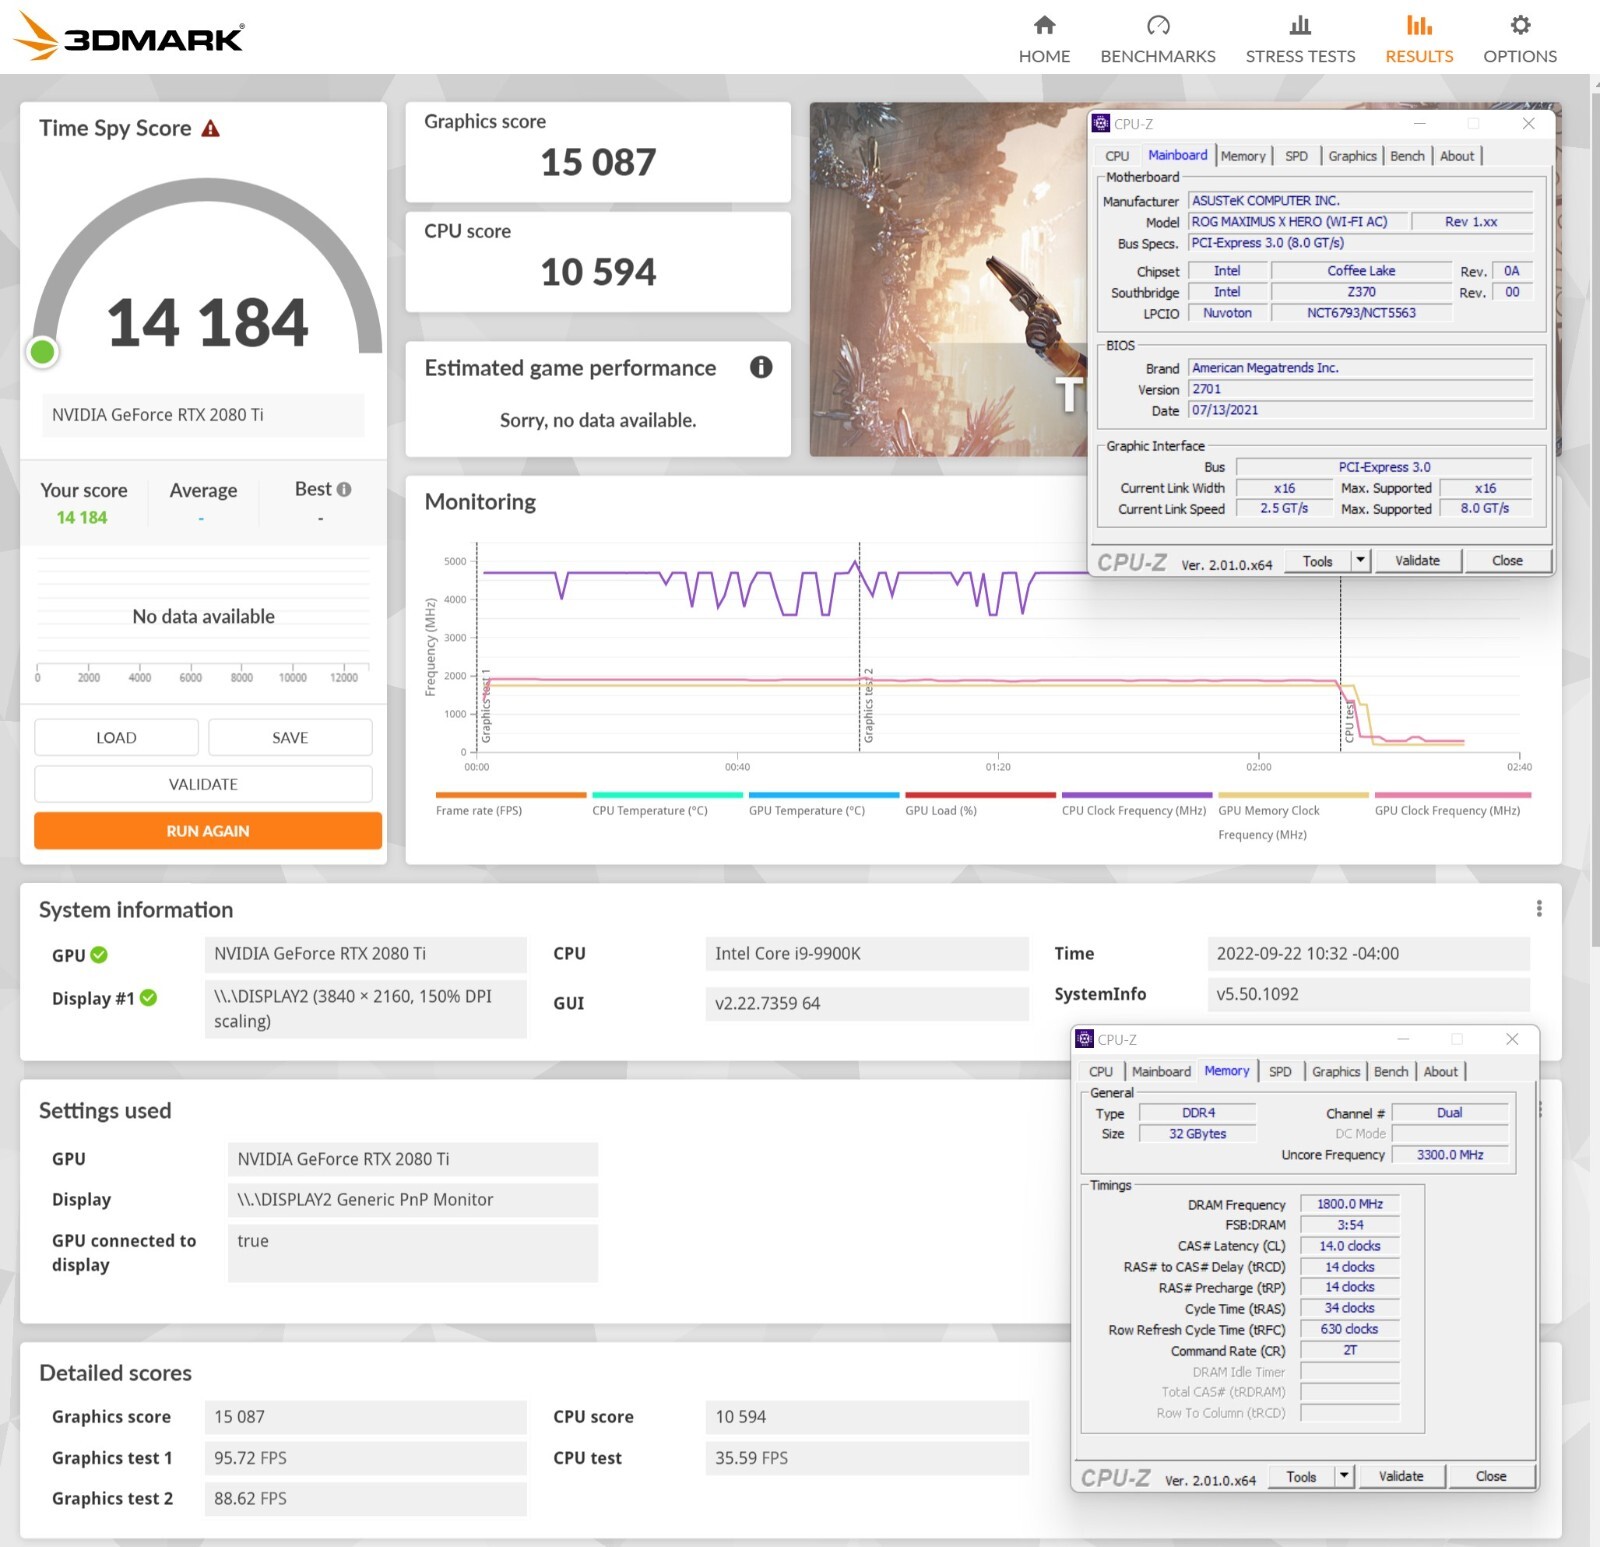
Task: Click the BIOS Version '2701' field
Action: tap(1360, 389)
